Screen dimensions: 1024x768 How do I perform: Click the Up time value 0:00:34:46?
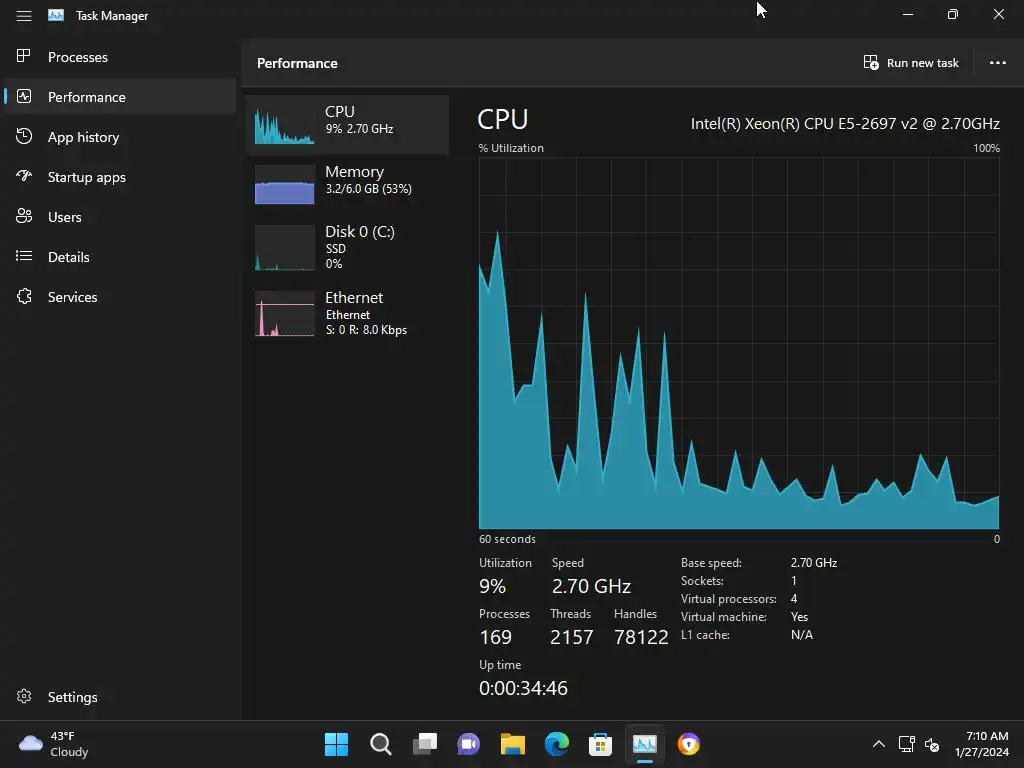523,688
